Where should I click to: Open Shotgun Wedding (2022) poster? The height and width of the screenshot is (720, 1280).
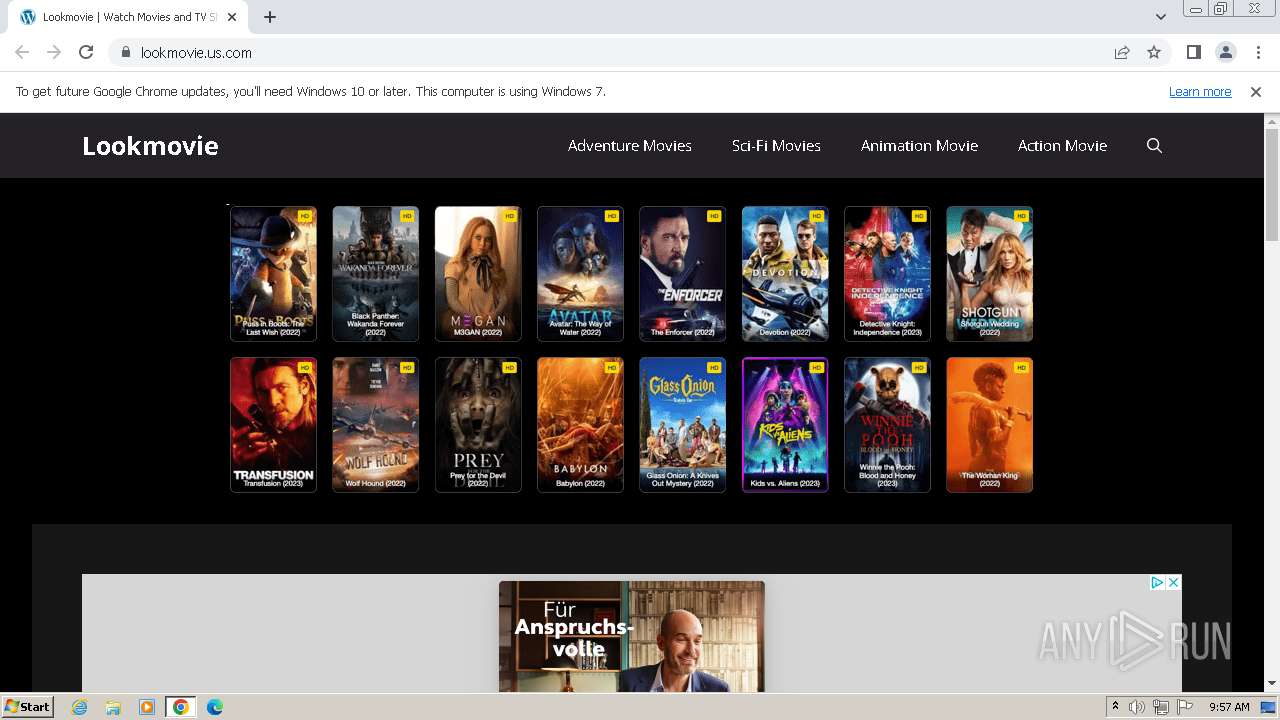989,274
